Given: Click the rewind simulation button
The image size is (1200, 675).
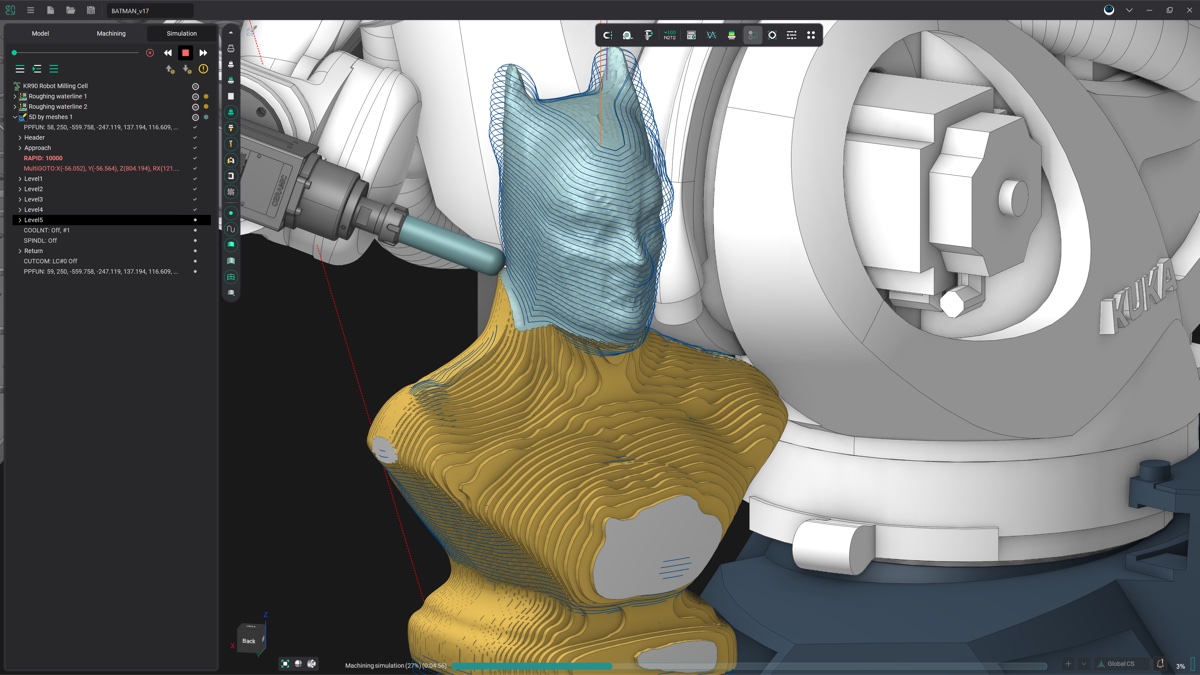Looking at the screenshot, I should coord(168,53).
